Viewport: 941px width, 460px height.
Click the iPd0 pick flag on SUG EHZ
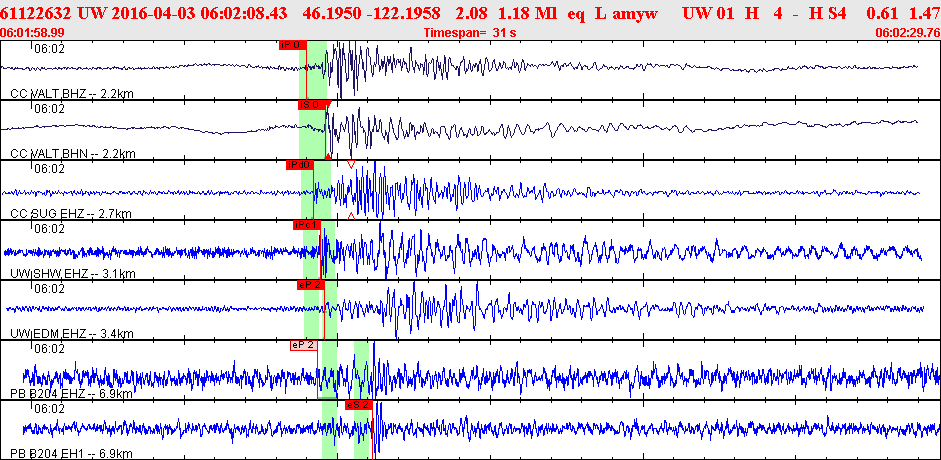(x=299, y=165)
